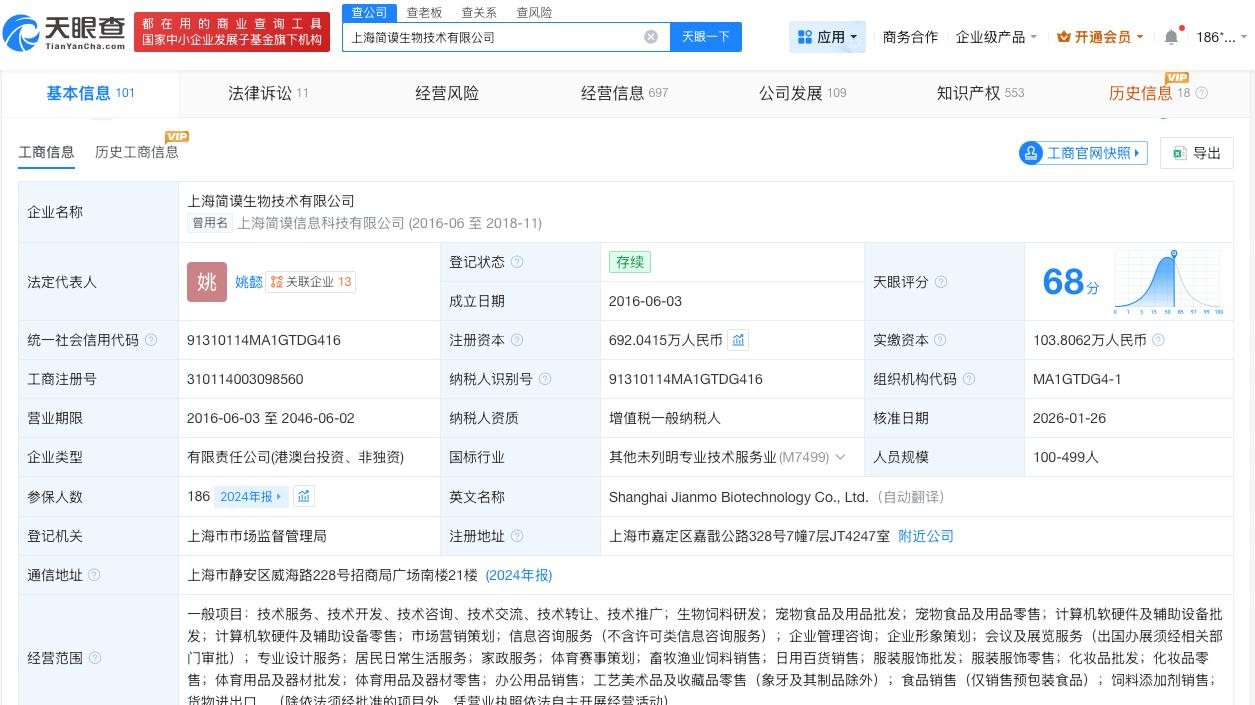The height and width of the screenshot is (705, 1255).
Task: Click inside the company name search field
Action: click(500, 36)
